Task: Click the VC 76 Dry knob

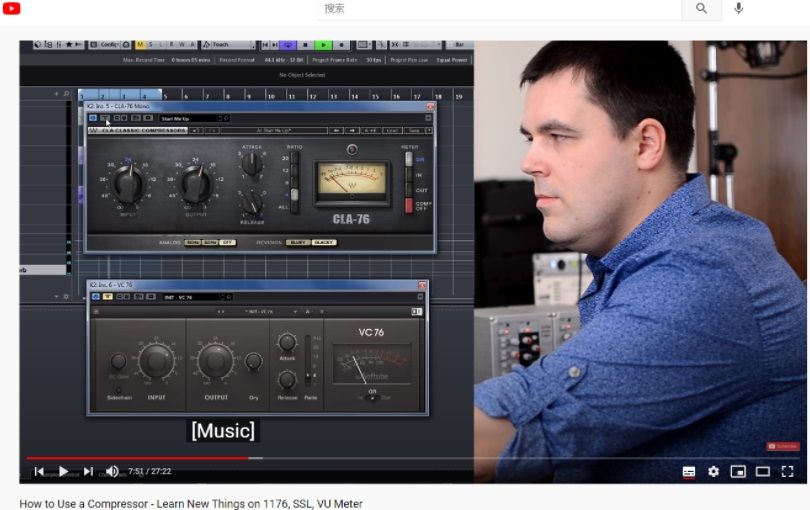Action: (253, 361)
